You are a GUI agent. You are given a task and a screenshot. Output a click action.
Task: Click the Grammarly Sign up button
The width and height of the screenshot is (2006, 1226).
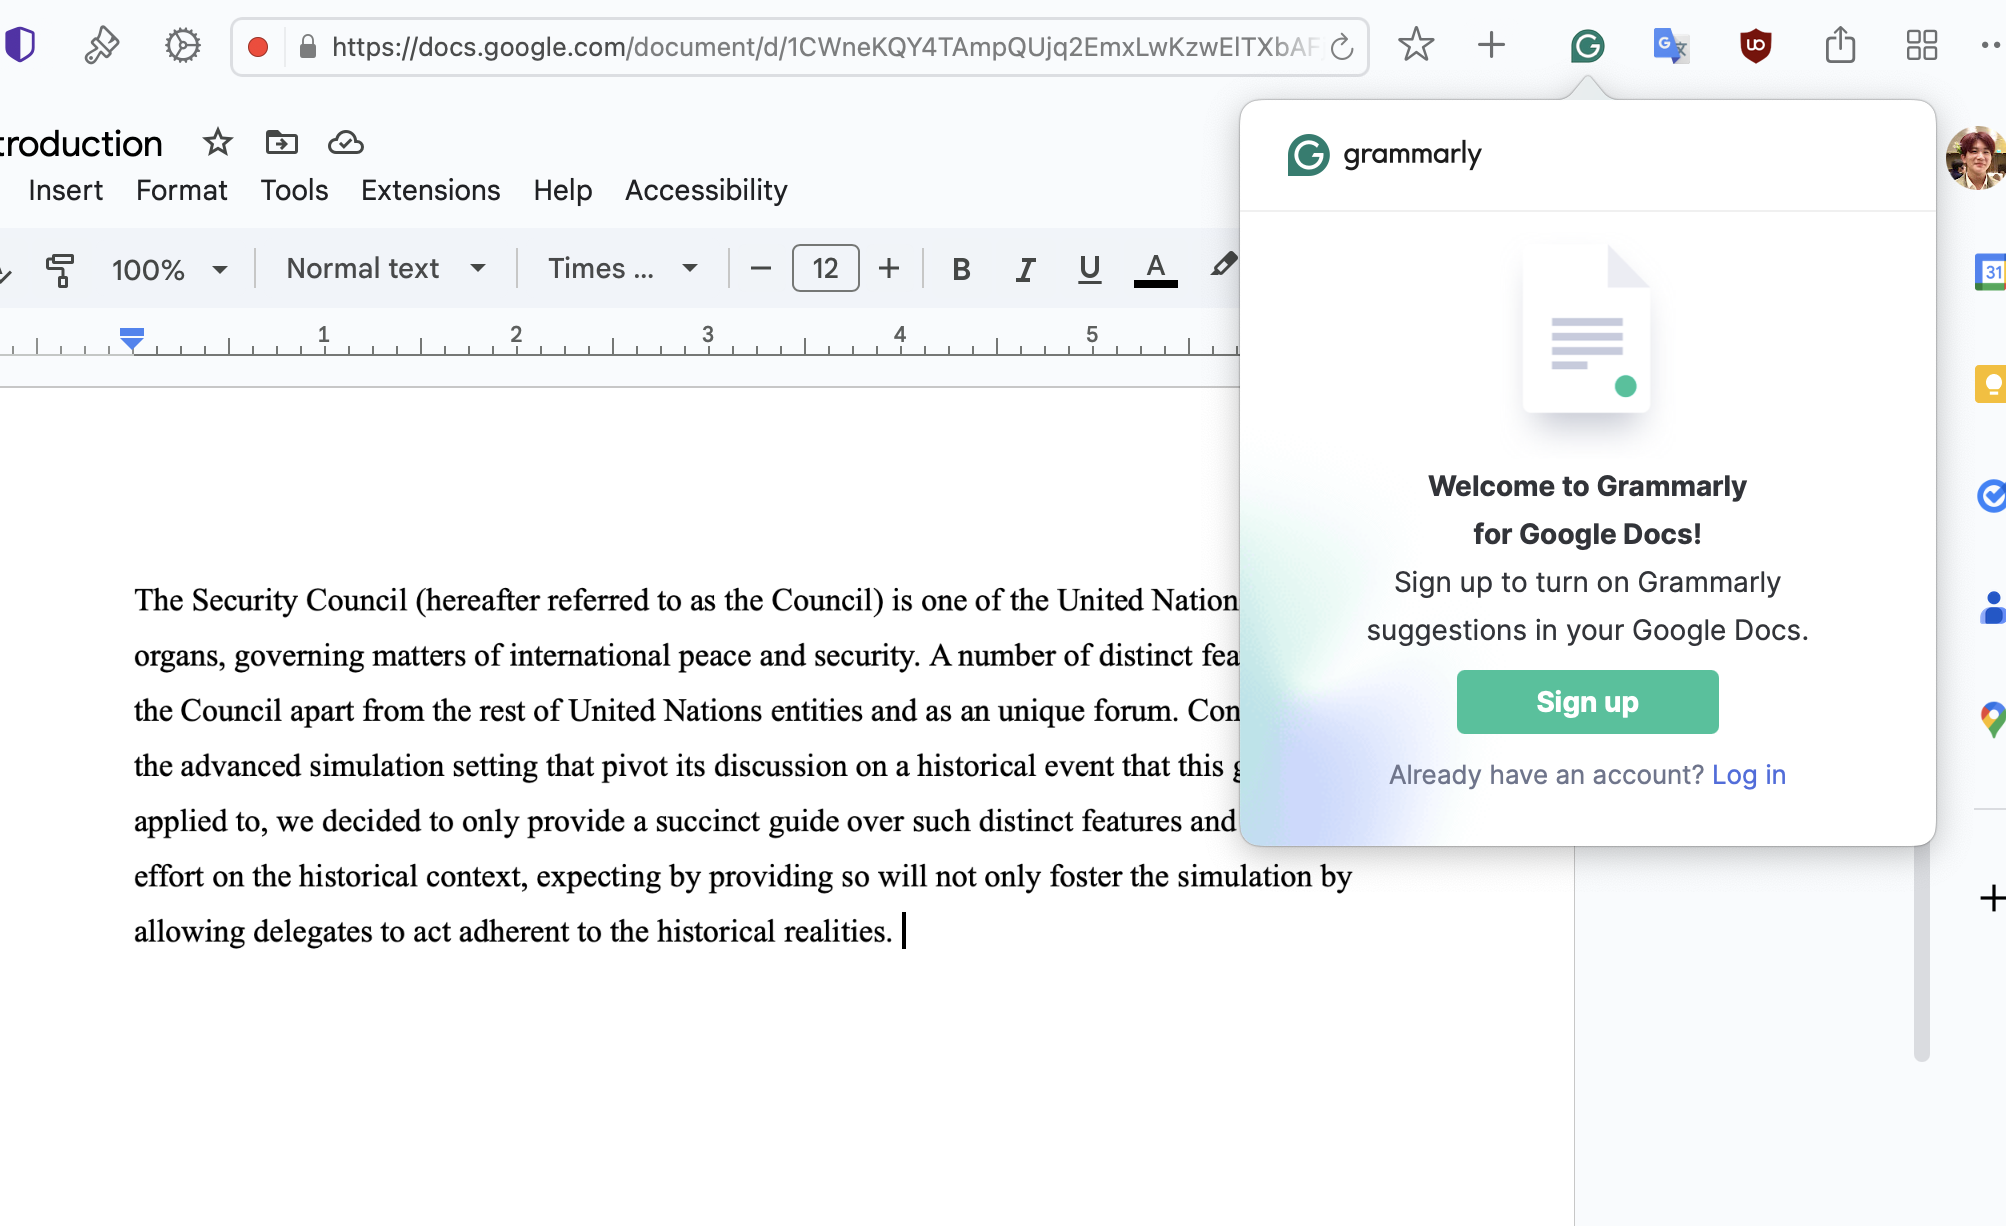pos(1587,702)
